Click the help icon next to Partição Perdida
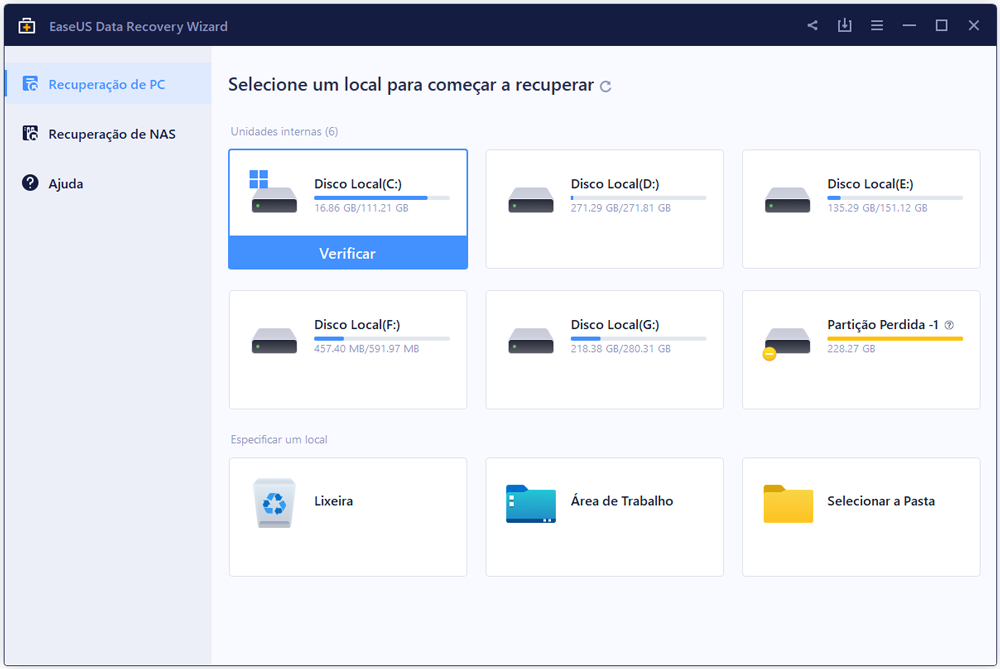This screenshot has height=669, width=1000. [949, 325]
